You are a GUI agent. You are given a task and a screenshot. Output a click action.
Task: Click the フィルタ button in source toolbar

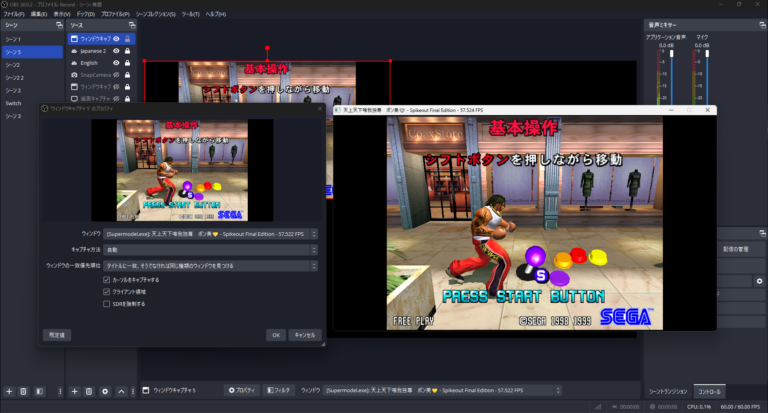click(x=279, y=390)
